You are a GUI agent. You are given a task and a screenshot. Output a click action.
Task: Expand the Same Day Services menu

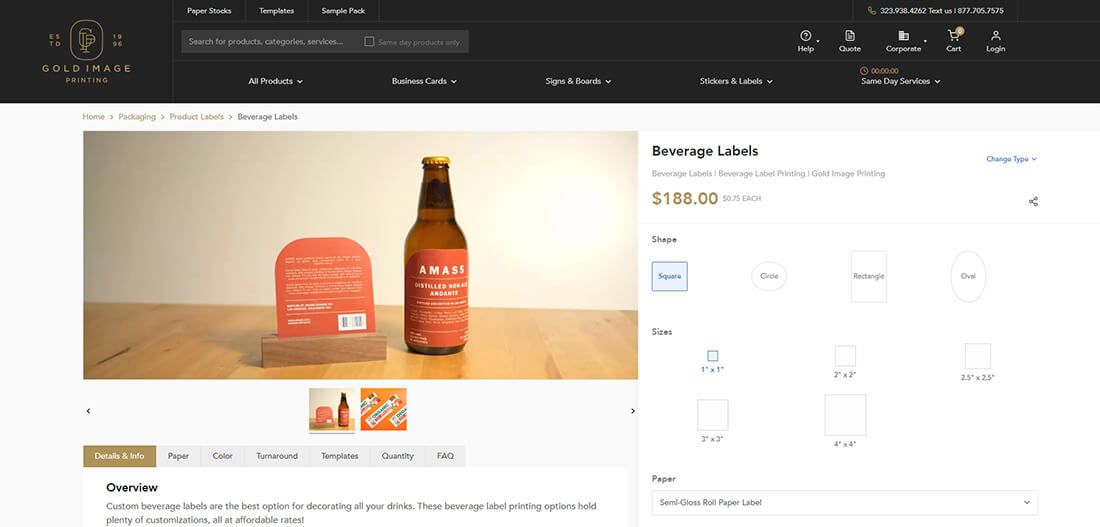point(901,81)
